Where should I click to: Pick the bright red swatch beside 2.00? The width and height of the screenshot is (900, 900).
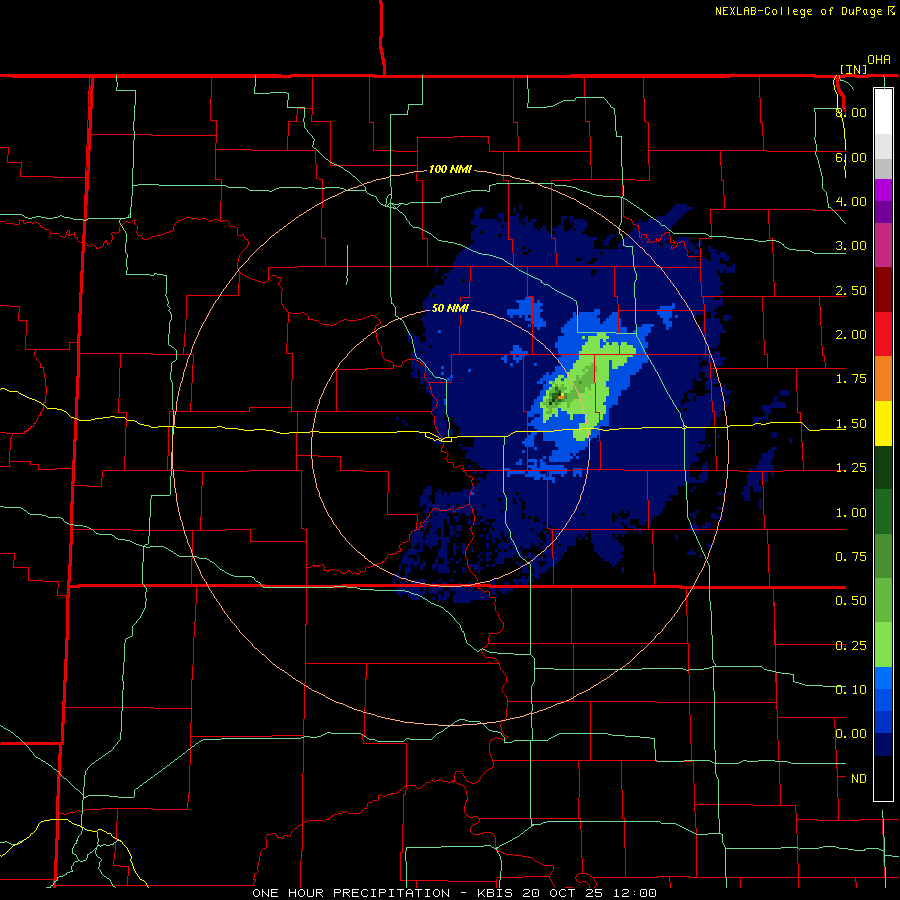(883, 334)
